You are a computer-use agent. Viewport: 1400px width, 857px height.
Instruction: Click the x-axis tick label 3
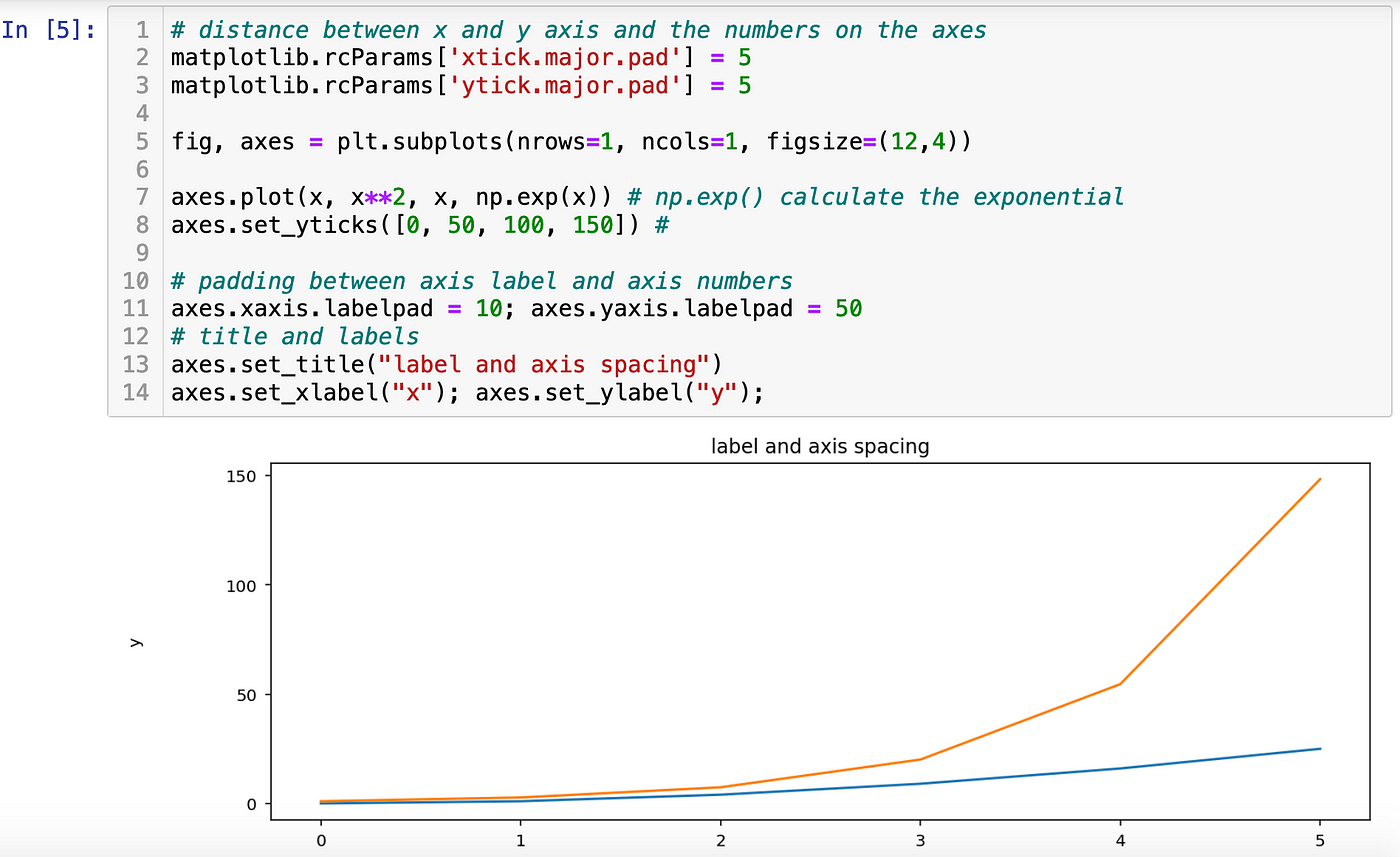point(920,839)
